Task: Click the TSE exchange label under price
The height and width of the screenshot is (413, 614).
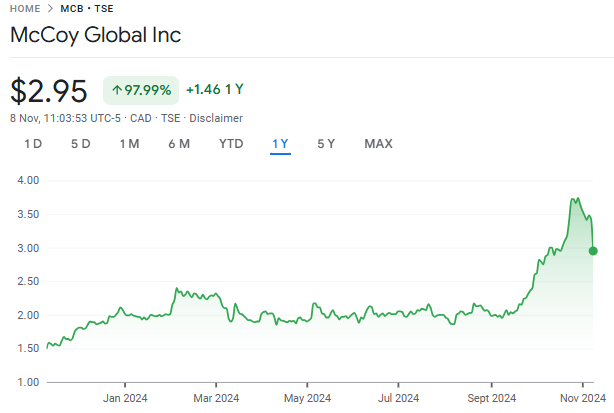Action: coord(171,118)
